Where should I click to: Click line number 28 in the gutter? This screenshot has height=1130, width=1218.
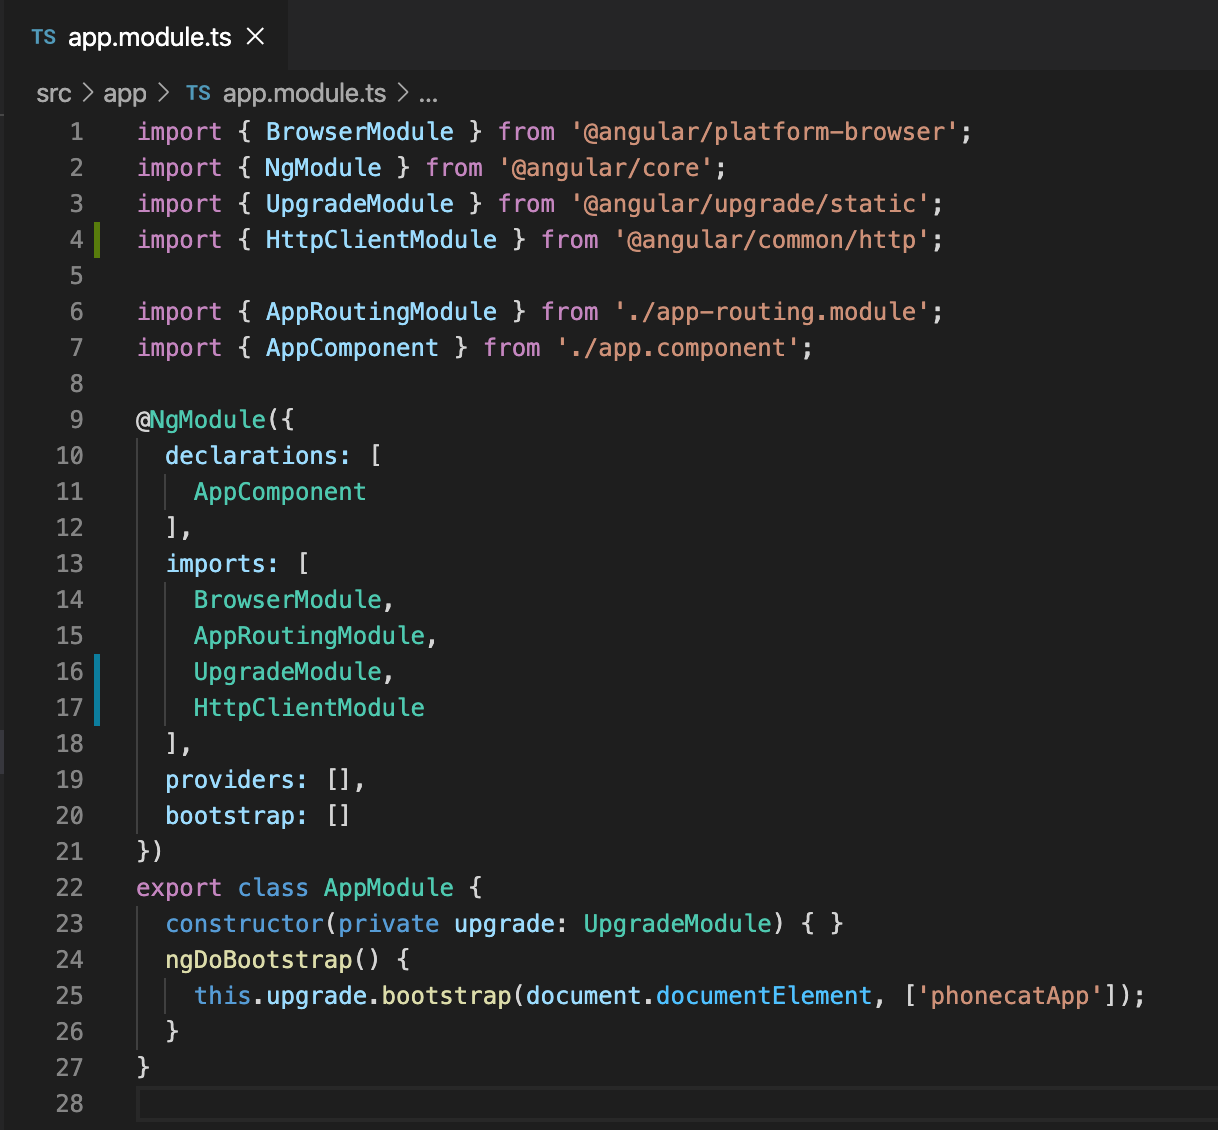(70, 1104)
